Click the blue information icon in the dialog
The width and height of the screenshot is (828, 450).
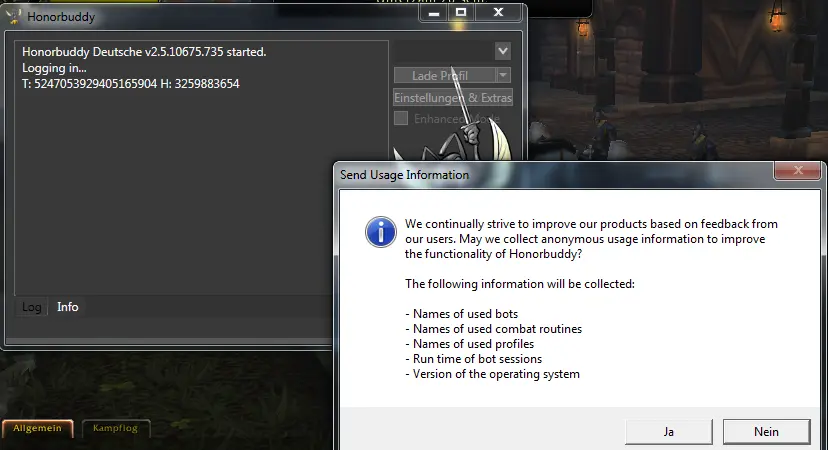(381, 231)
